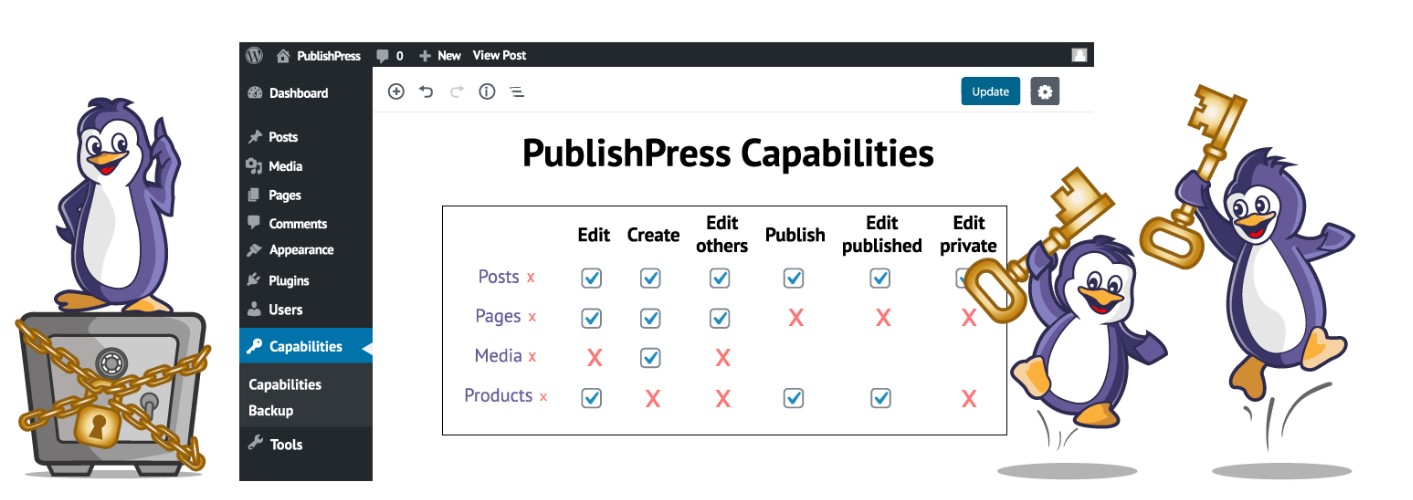Remove the Pages row with its small x

[532, 317]
